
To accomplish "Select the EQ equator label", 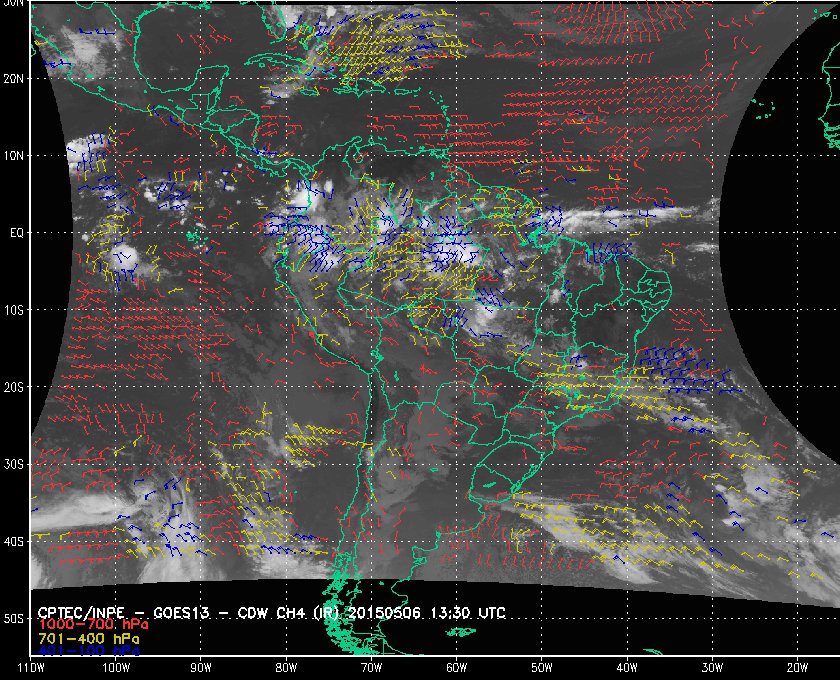I will point(17,234).
